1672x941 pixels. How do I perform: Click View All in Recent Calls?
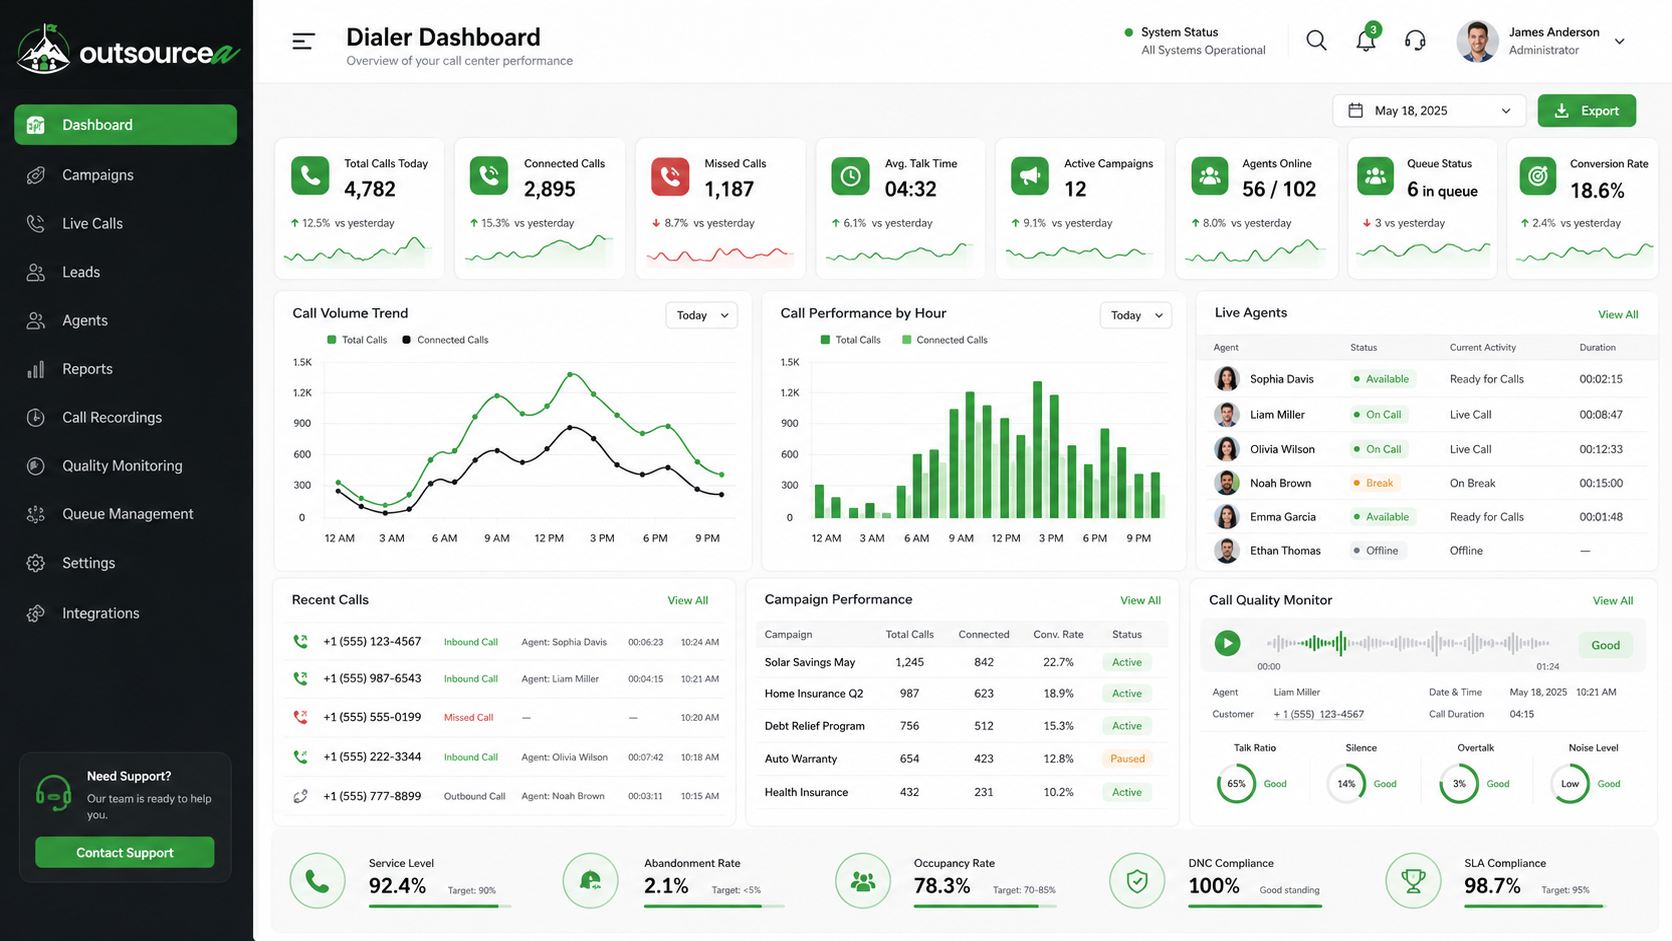(x=688, y=601)
